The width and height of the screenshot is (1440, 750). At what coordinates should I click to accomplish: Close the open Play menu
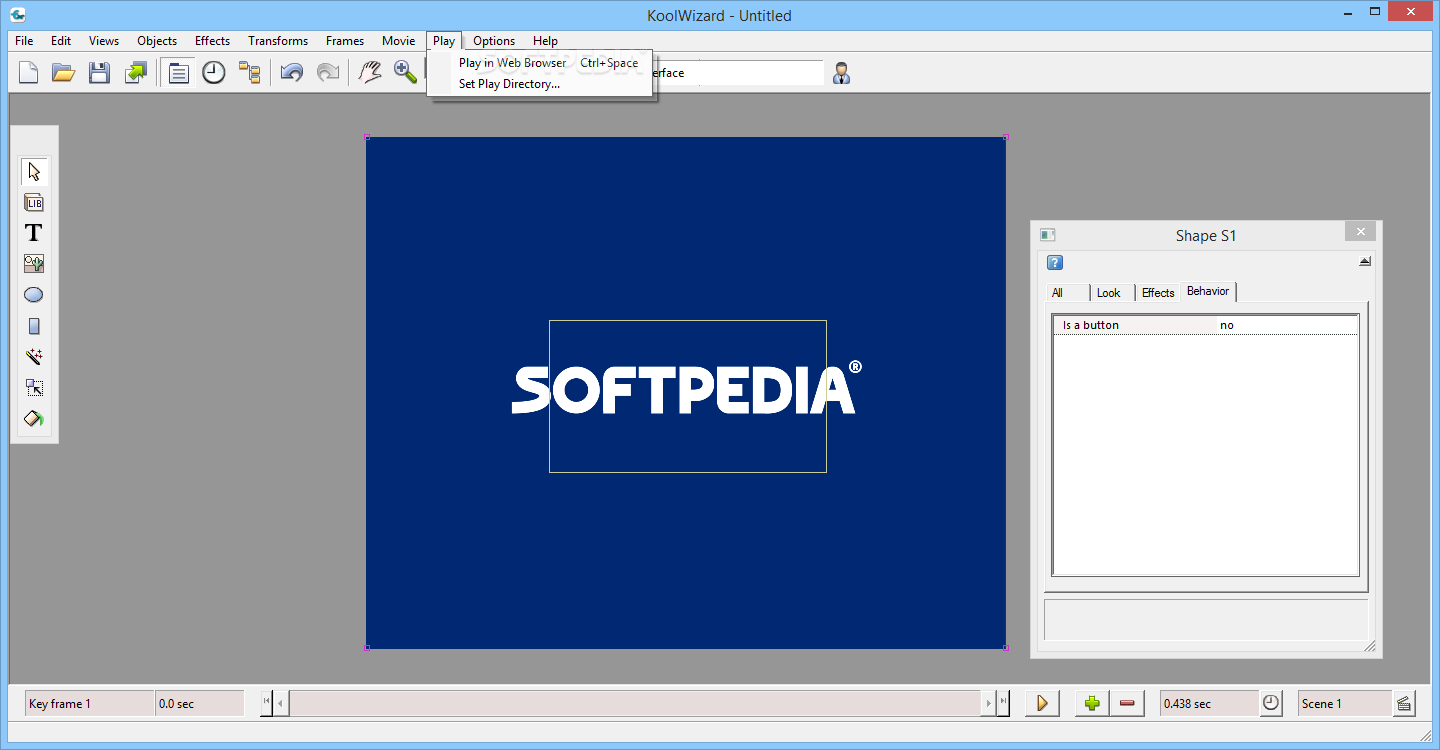click(x=444, y=41)
